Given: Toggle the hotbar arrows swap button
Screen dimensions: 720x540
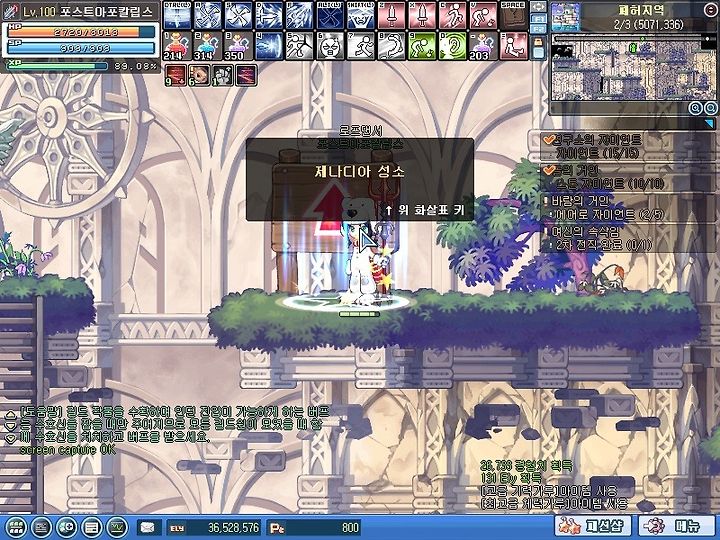Looking at the screenshot, I should point(539,8).
